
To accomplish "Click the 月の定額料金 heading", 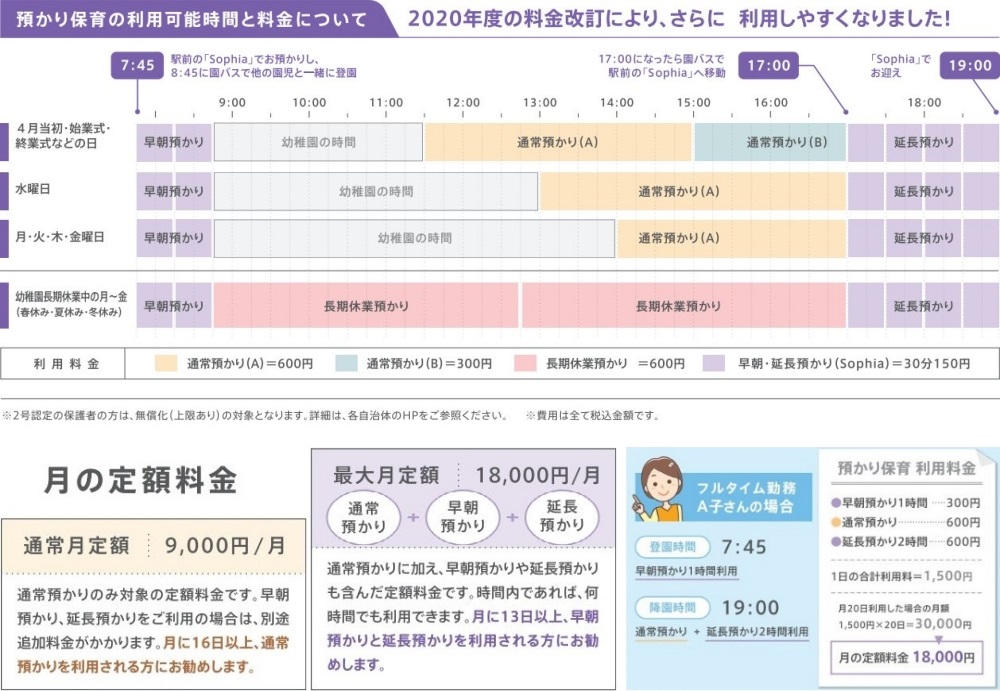I will click(140, 480).
